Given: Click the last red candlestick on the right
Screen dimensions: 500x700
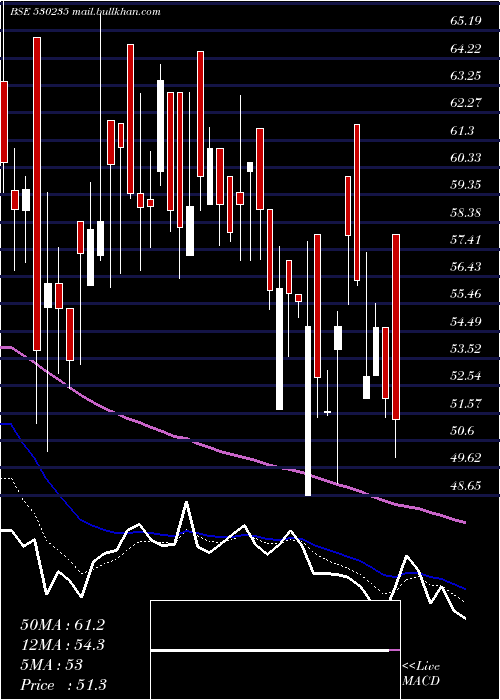Looking at the screenshot, I should coord(396,327).
